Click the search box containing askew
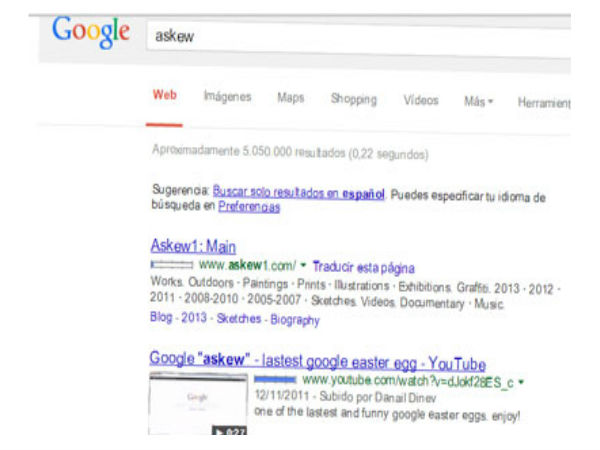600x450 pixels. (358, 40)
